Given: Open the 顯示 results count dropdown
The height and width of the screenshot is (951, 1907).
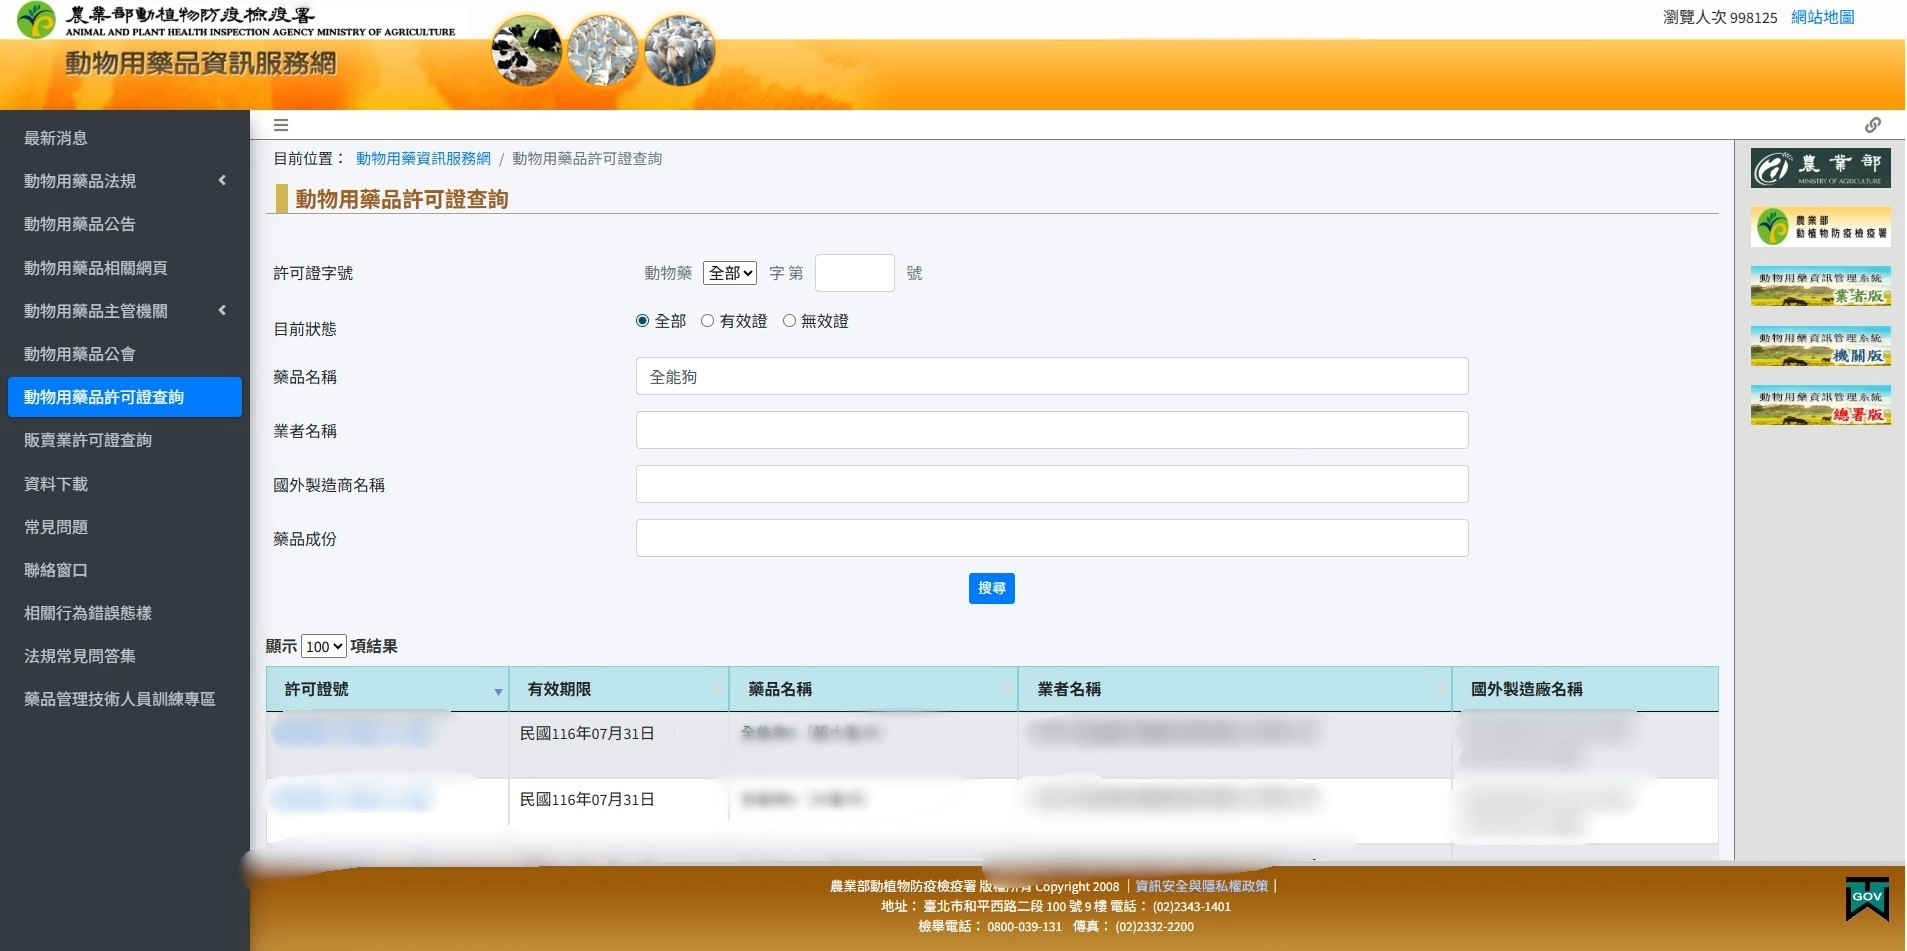Looking at the screenshot, I should 321,645.
